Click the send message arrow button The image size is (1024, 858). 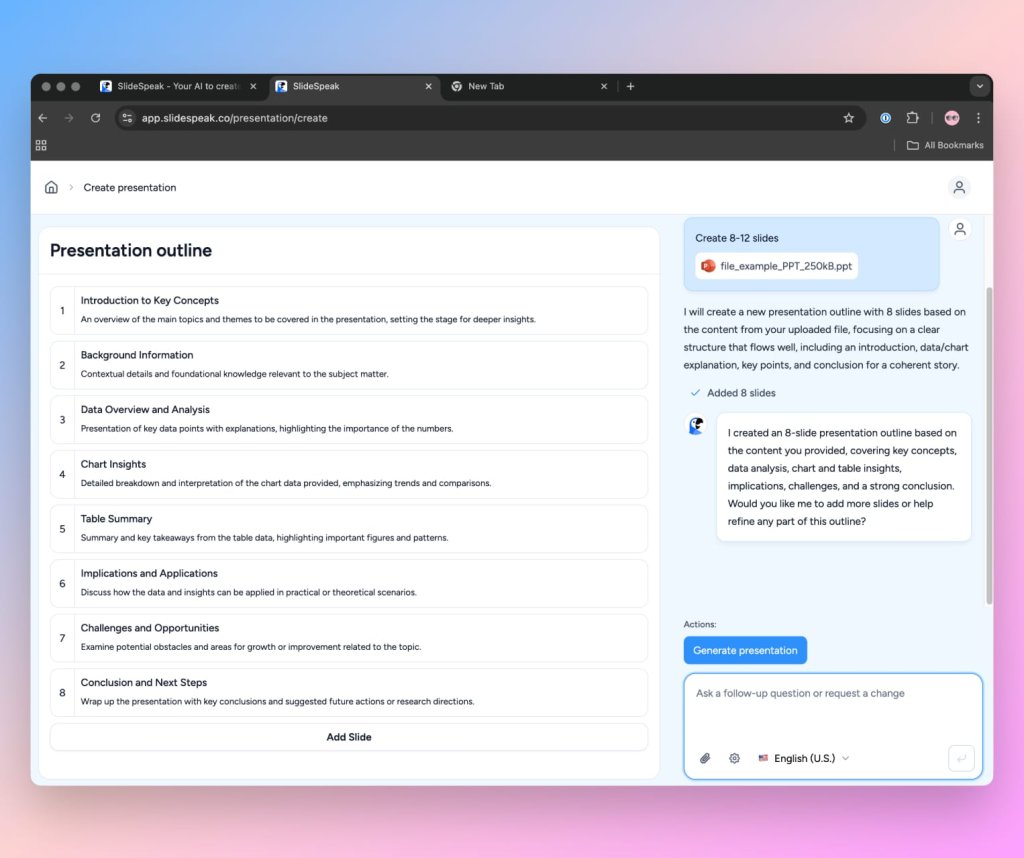click(961, 758)
